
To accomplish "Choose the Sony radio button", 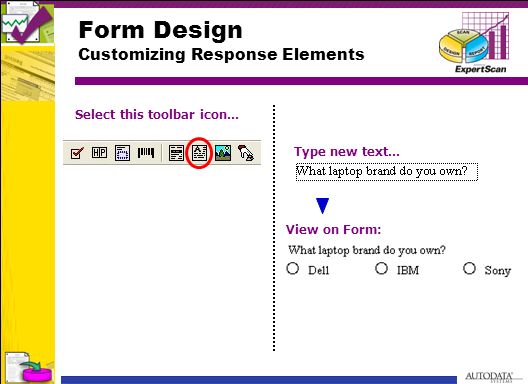I will (469, 268).
